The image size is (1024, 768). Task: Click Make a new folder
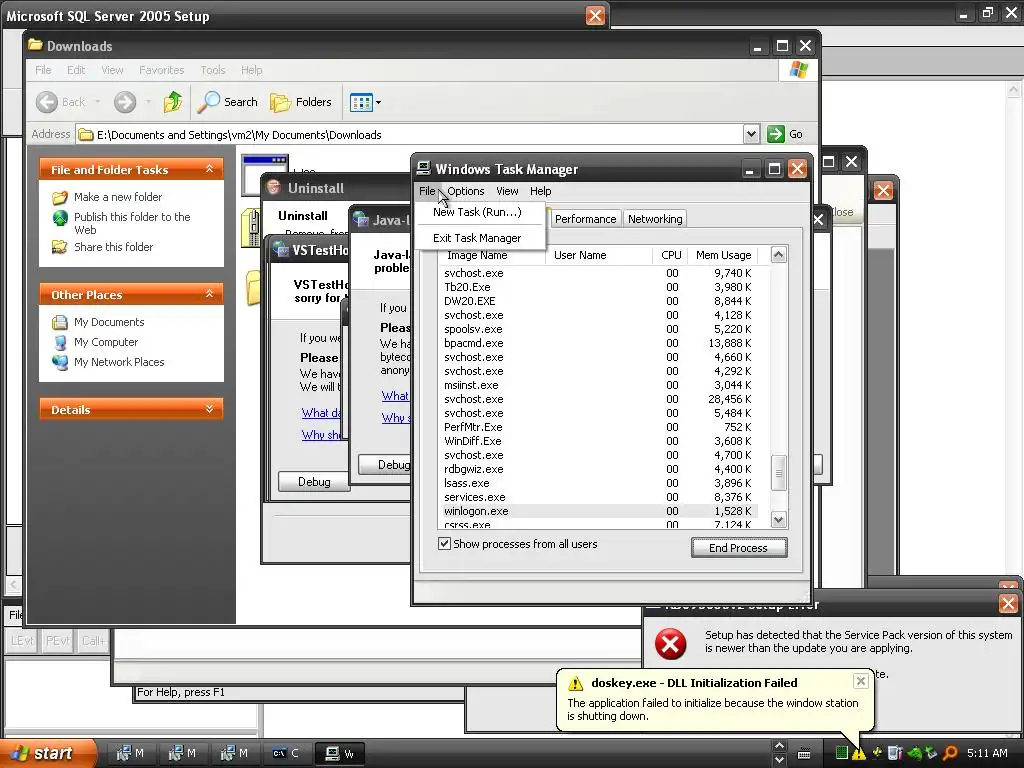coord(118,197)
